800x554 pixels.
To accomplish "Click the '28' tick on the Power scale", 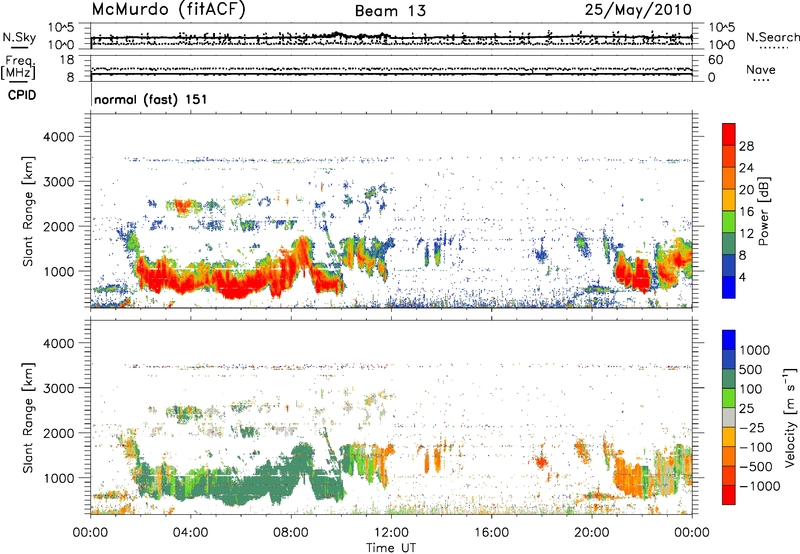I will 746,146.
